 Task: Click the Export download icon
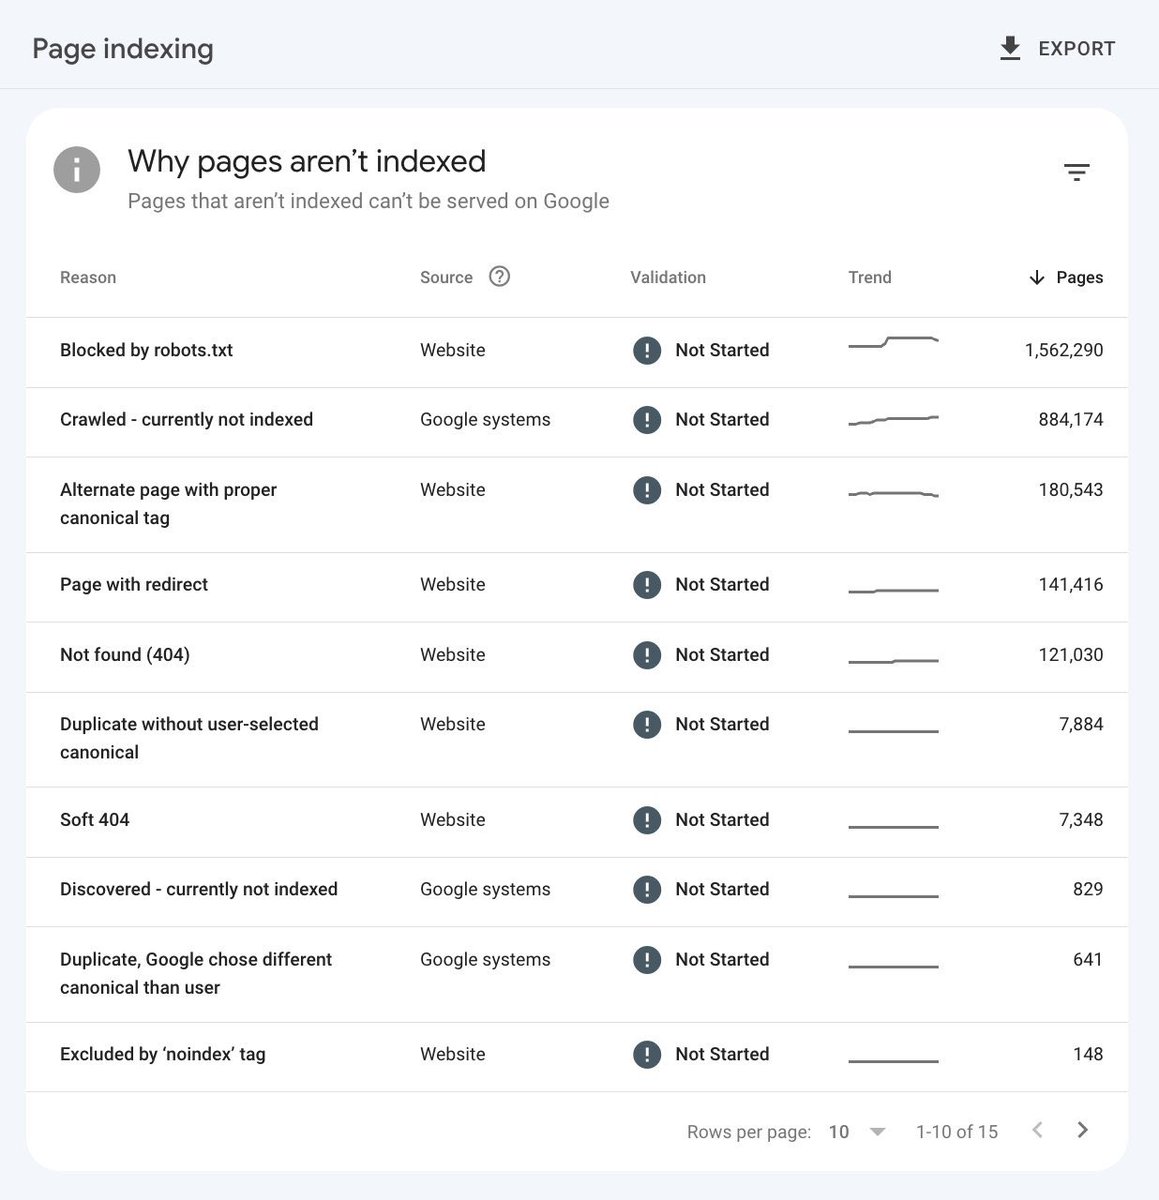pos(1010,48)
